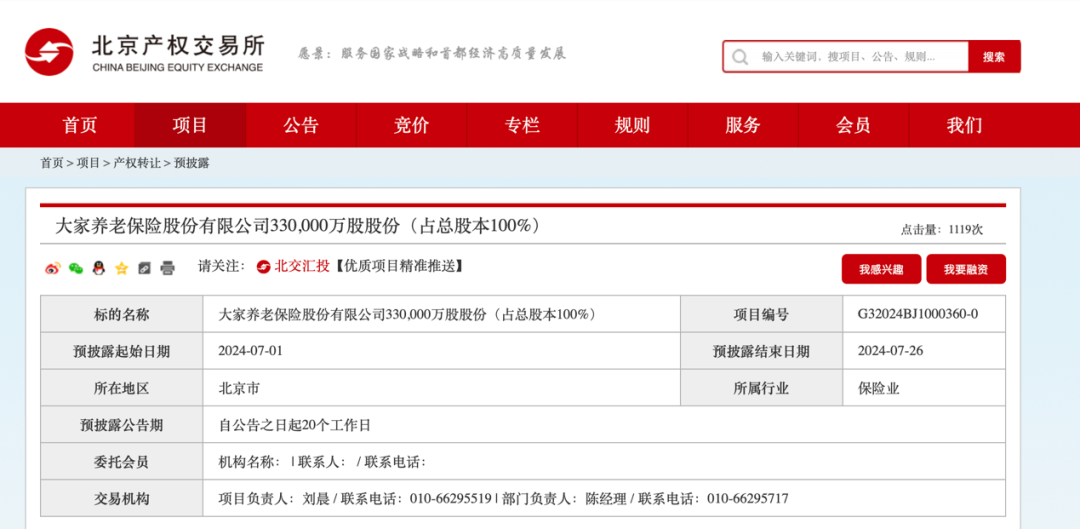Click the start date 2024-07-01

(x=251, y=351)
